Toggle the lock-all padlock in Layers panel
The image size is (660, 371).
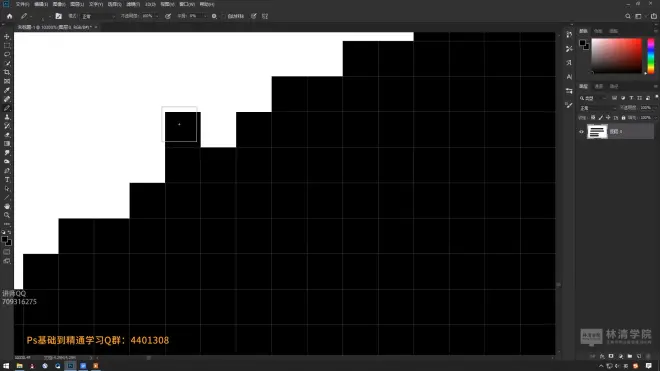coord(623,117)
